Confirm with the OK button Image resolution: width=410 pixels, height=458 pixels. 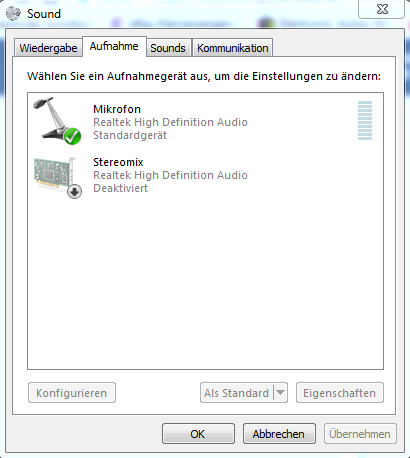[x=198, y=434]
